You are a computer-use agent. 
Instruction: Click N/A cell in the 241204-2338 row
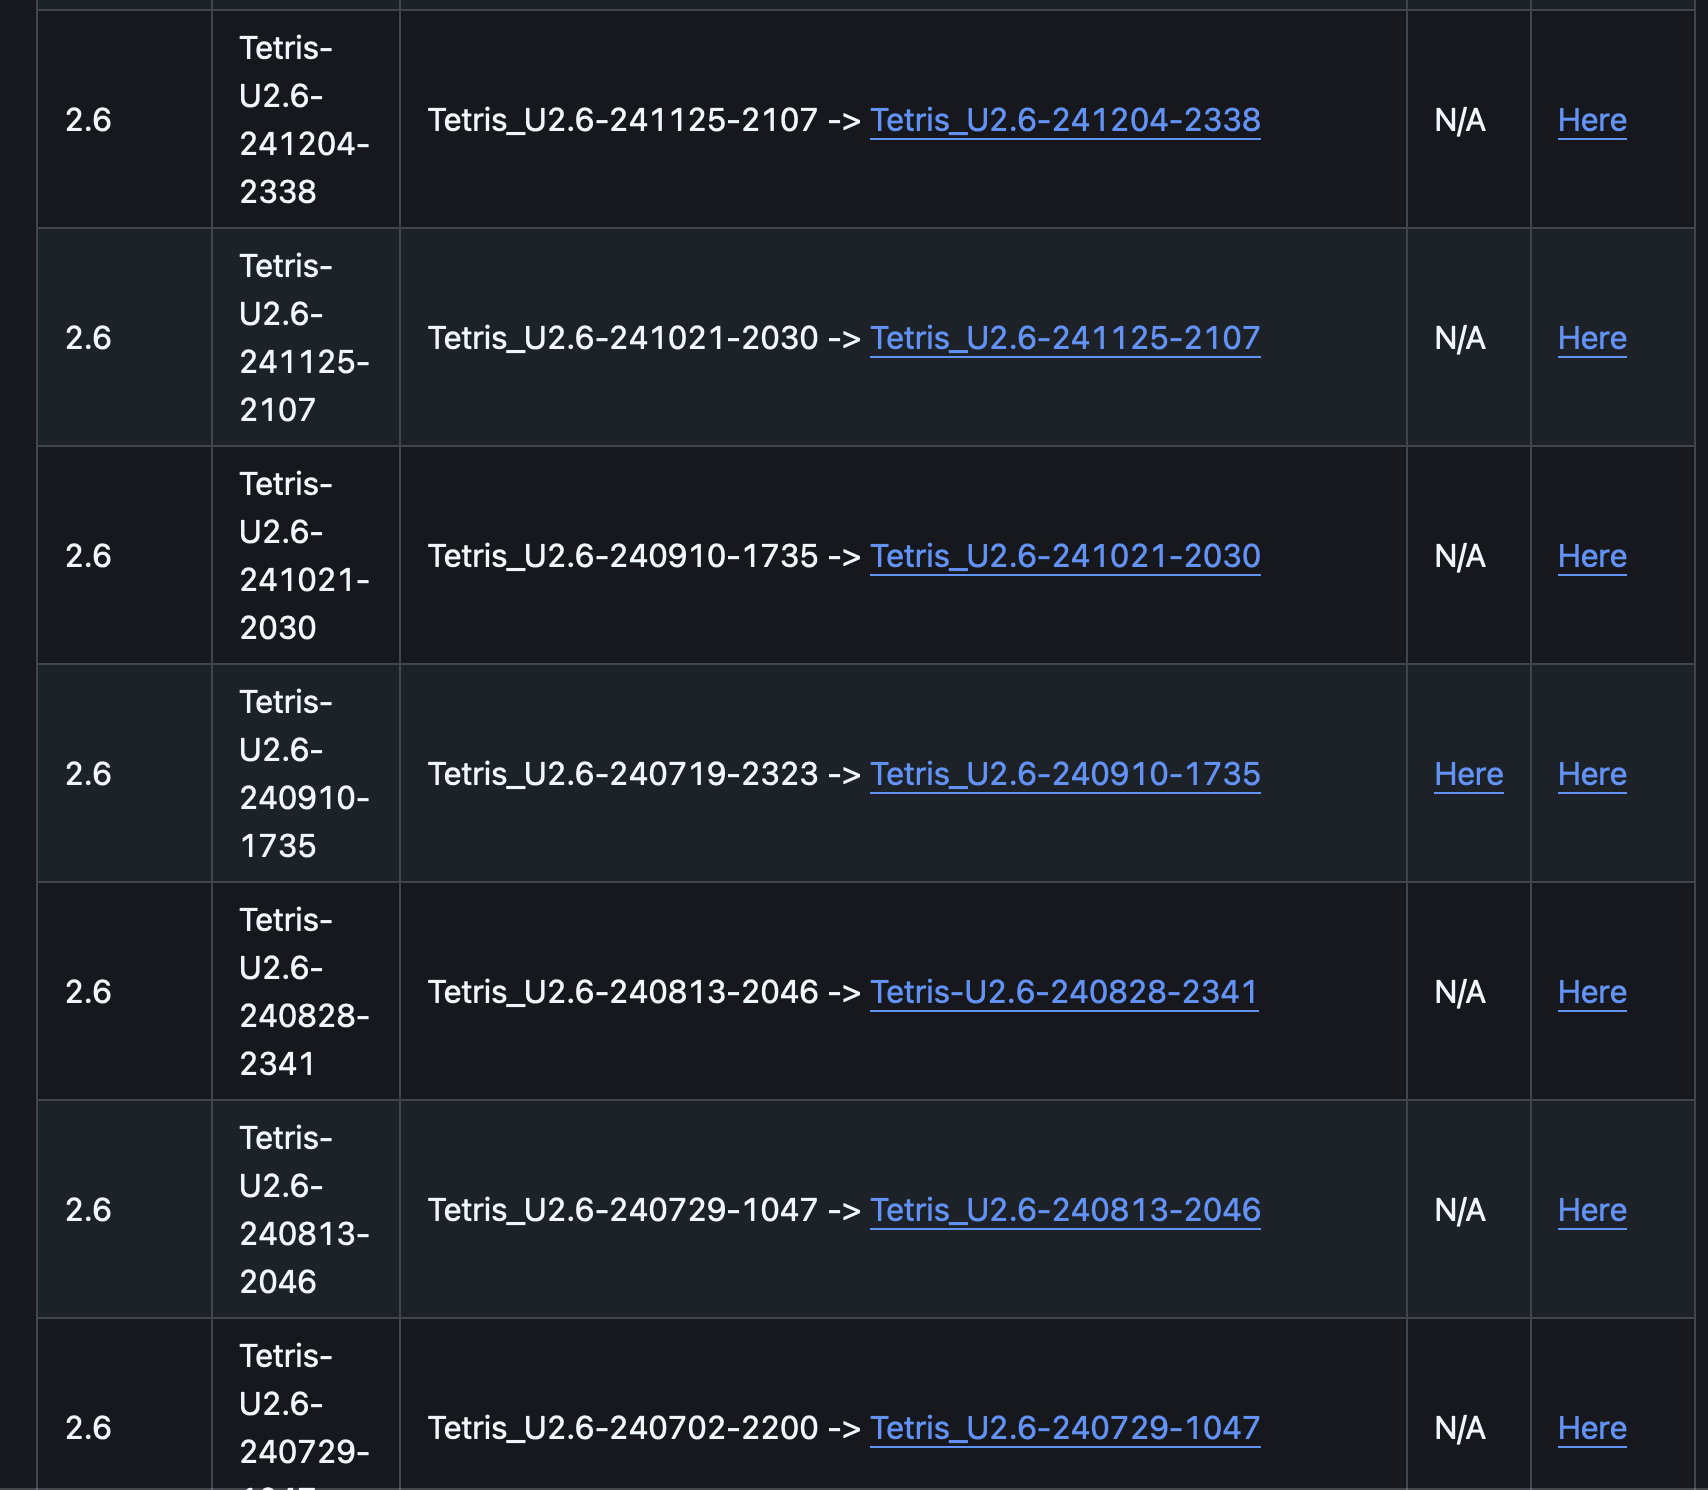click(x=1460, y=120)
